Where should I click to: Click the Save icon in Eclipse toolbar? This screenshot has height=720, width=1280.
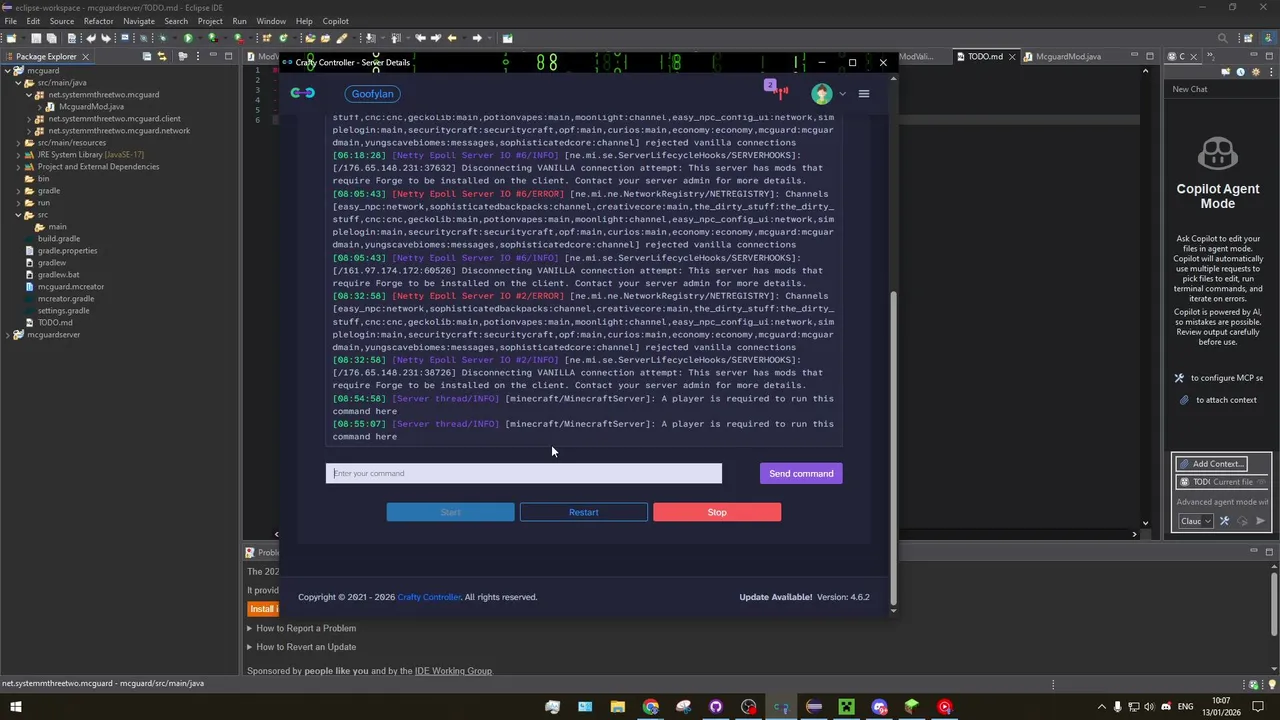[37, 38]
